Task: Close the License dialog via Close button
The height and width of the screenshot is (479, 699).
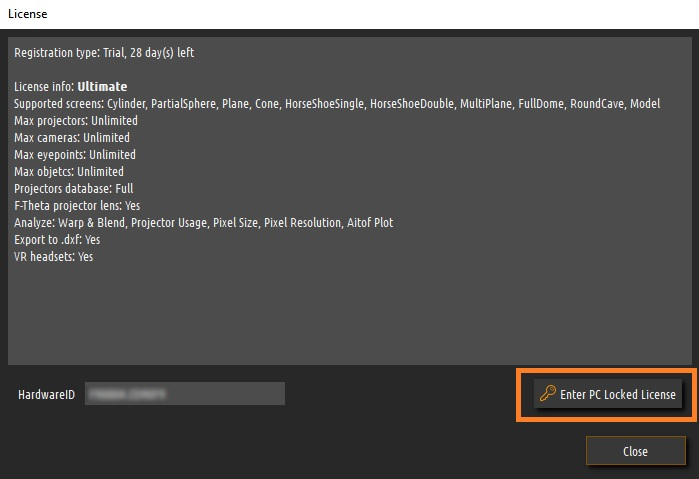Action: click(x=635, y=451)
